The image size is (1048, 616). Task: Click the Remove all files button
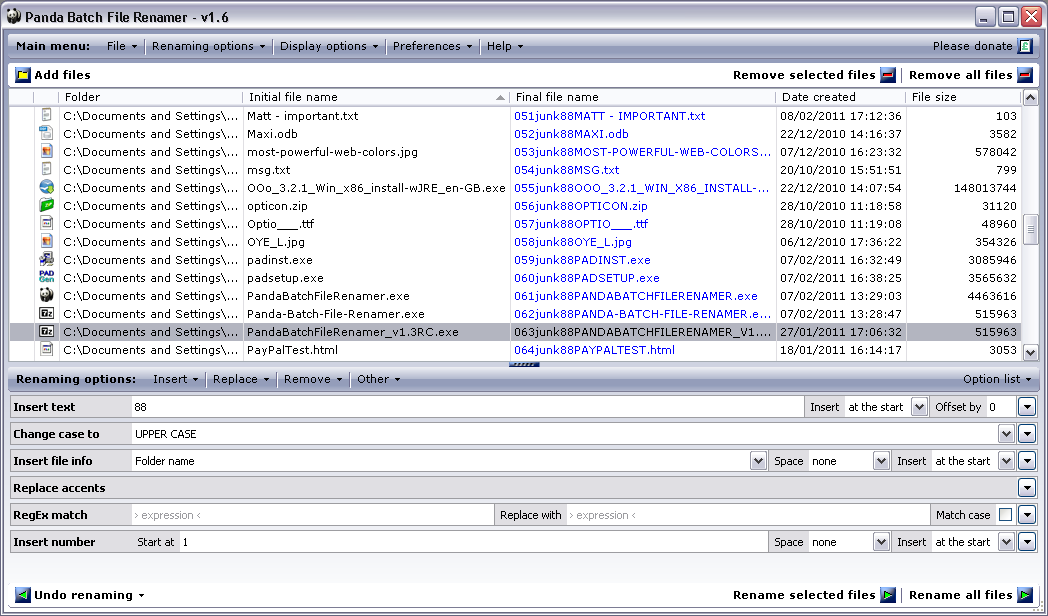point(970,75)
